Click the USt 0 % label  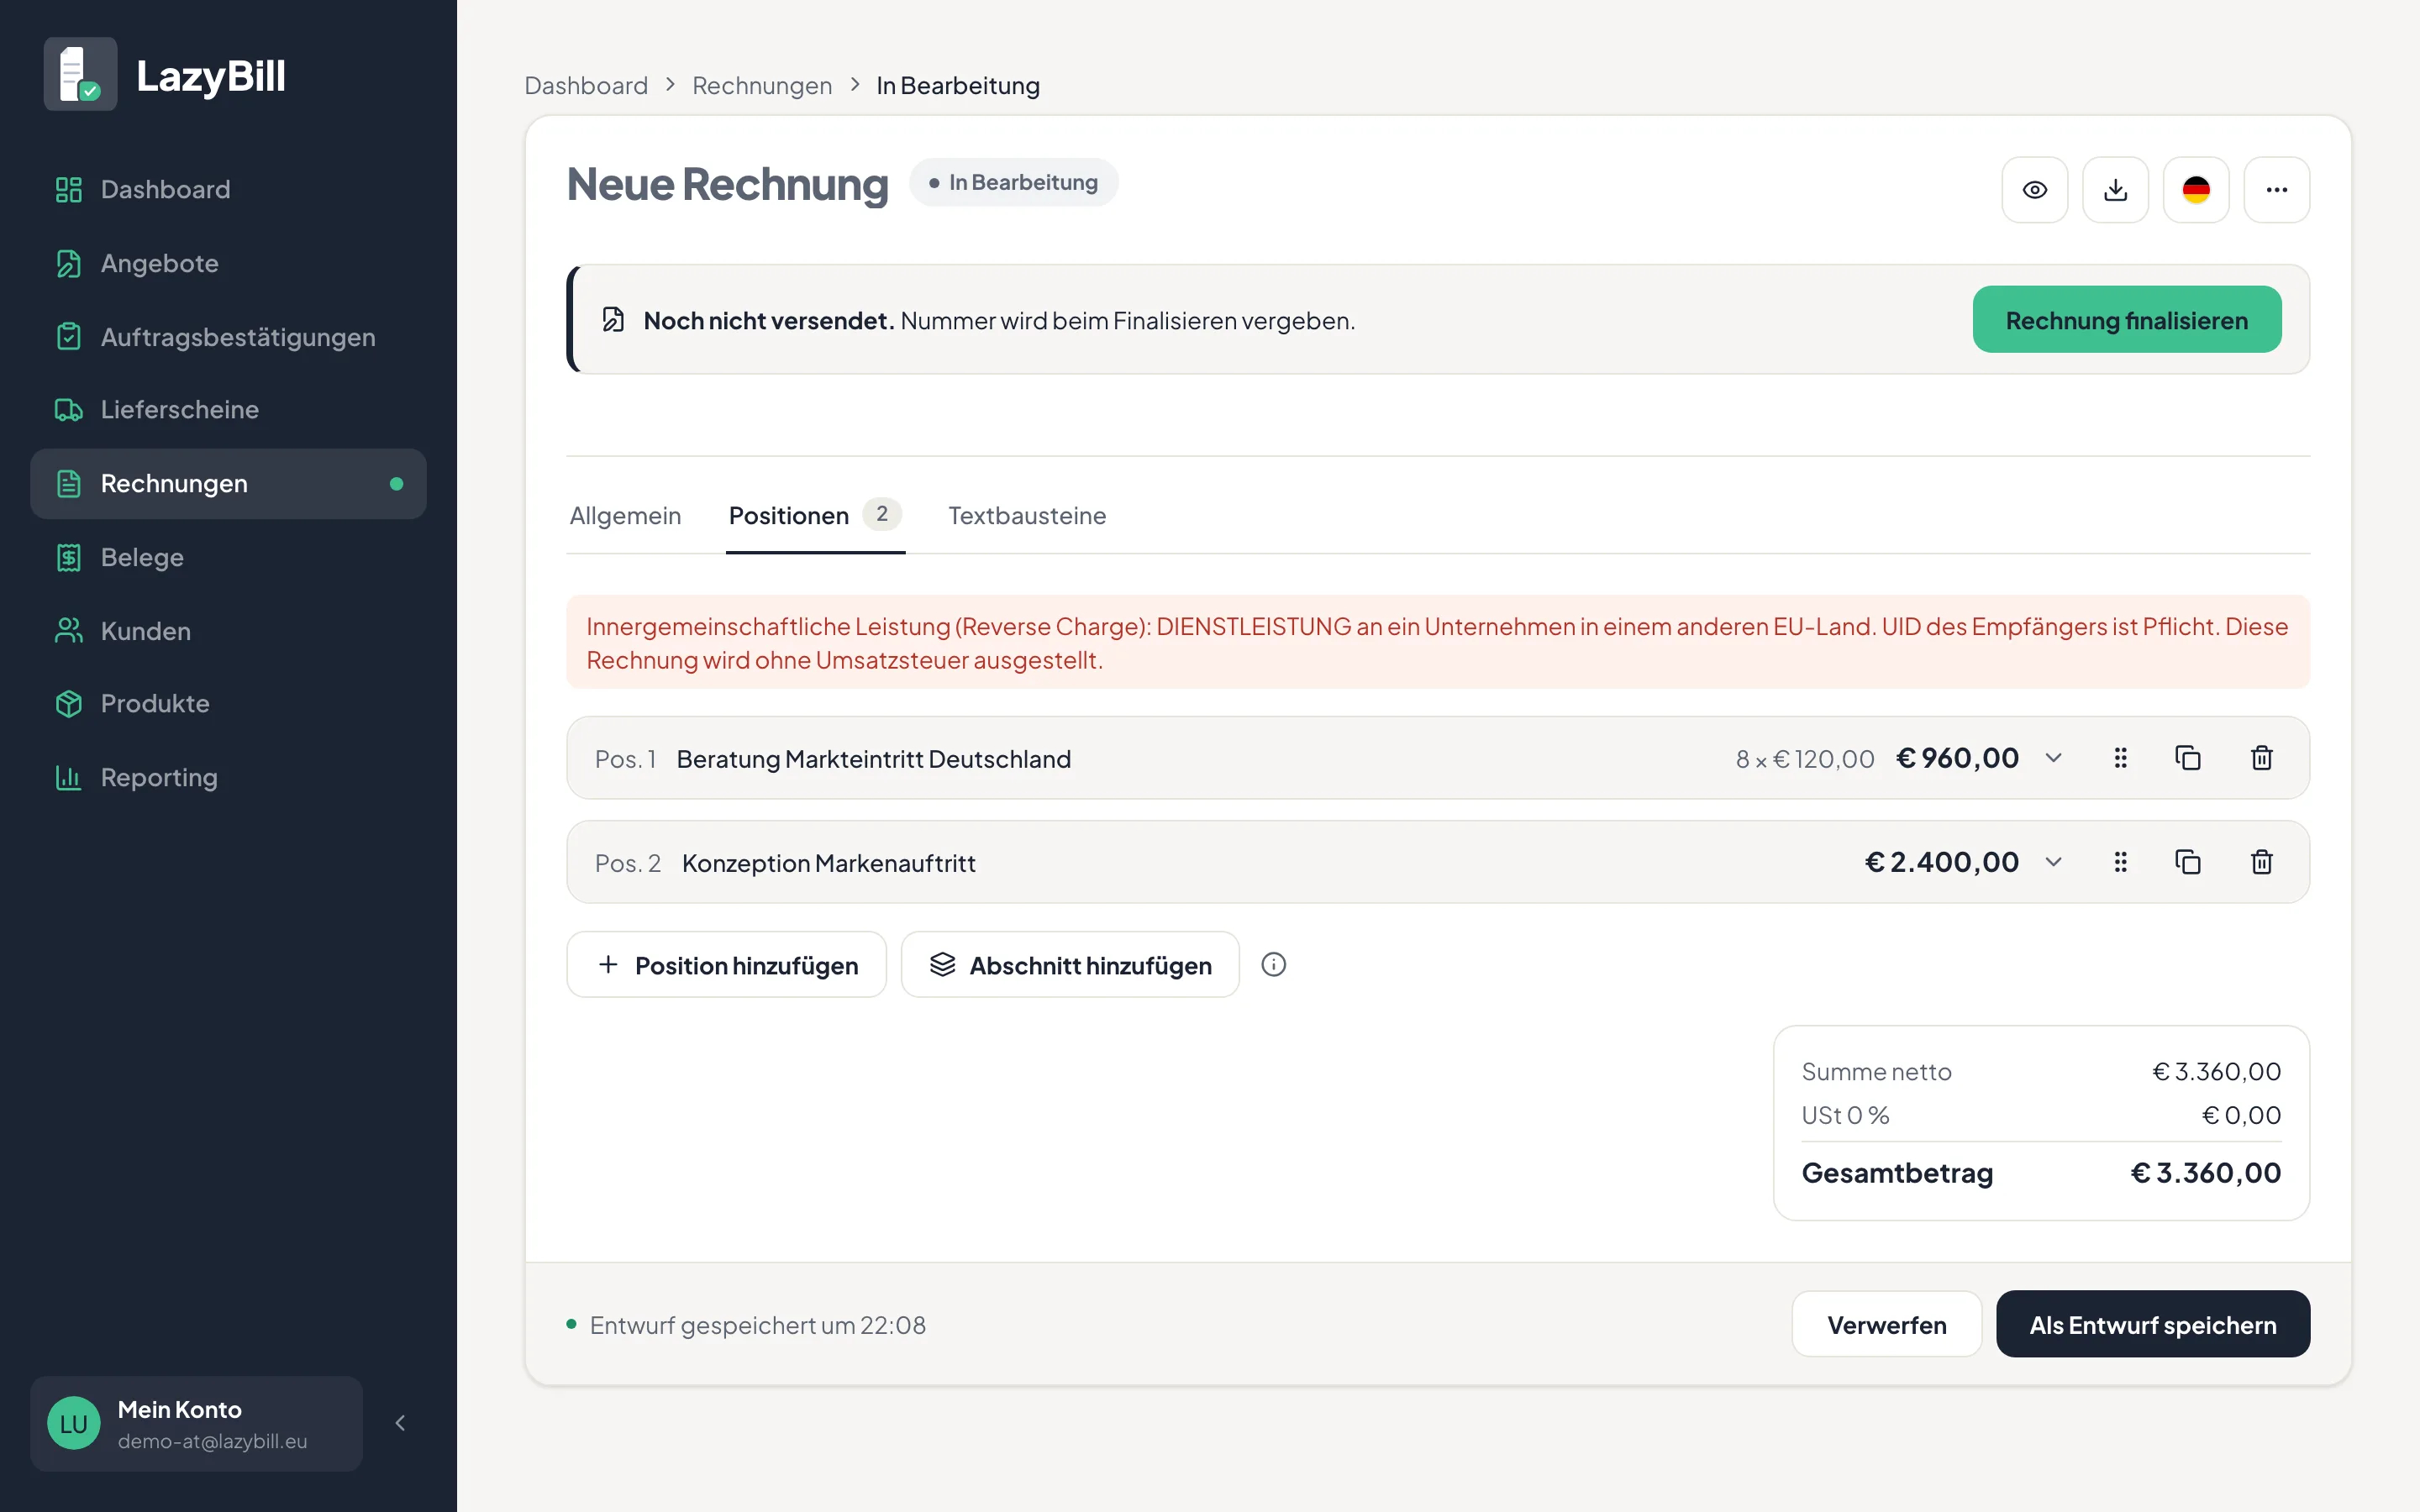[x=1845, y=1116]
